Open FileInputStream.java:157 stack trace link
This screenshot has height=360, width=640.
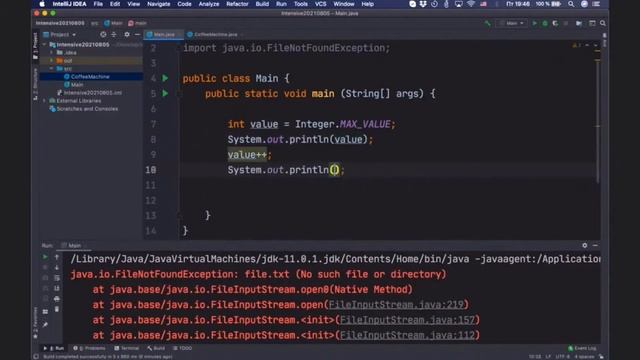tap(407, 320)
